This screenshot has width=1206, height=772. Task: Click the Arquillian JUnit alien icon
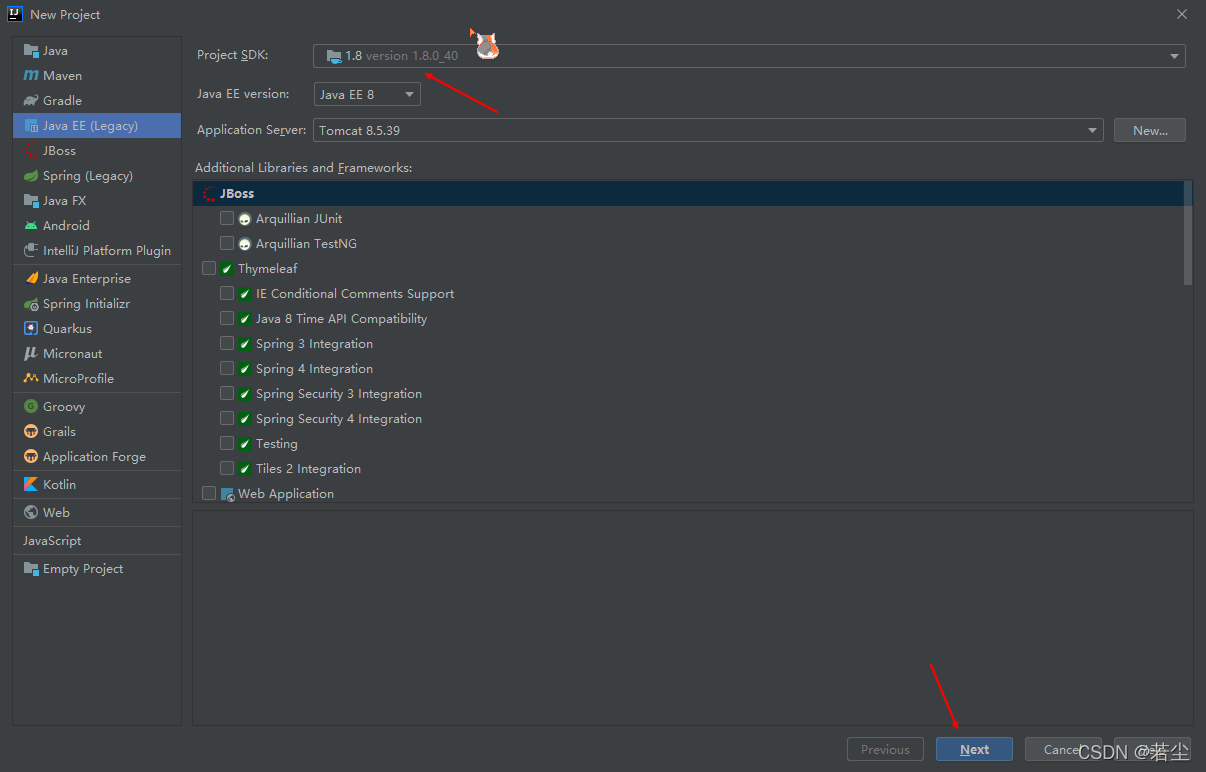coord(245,219)
